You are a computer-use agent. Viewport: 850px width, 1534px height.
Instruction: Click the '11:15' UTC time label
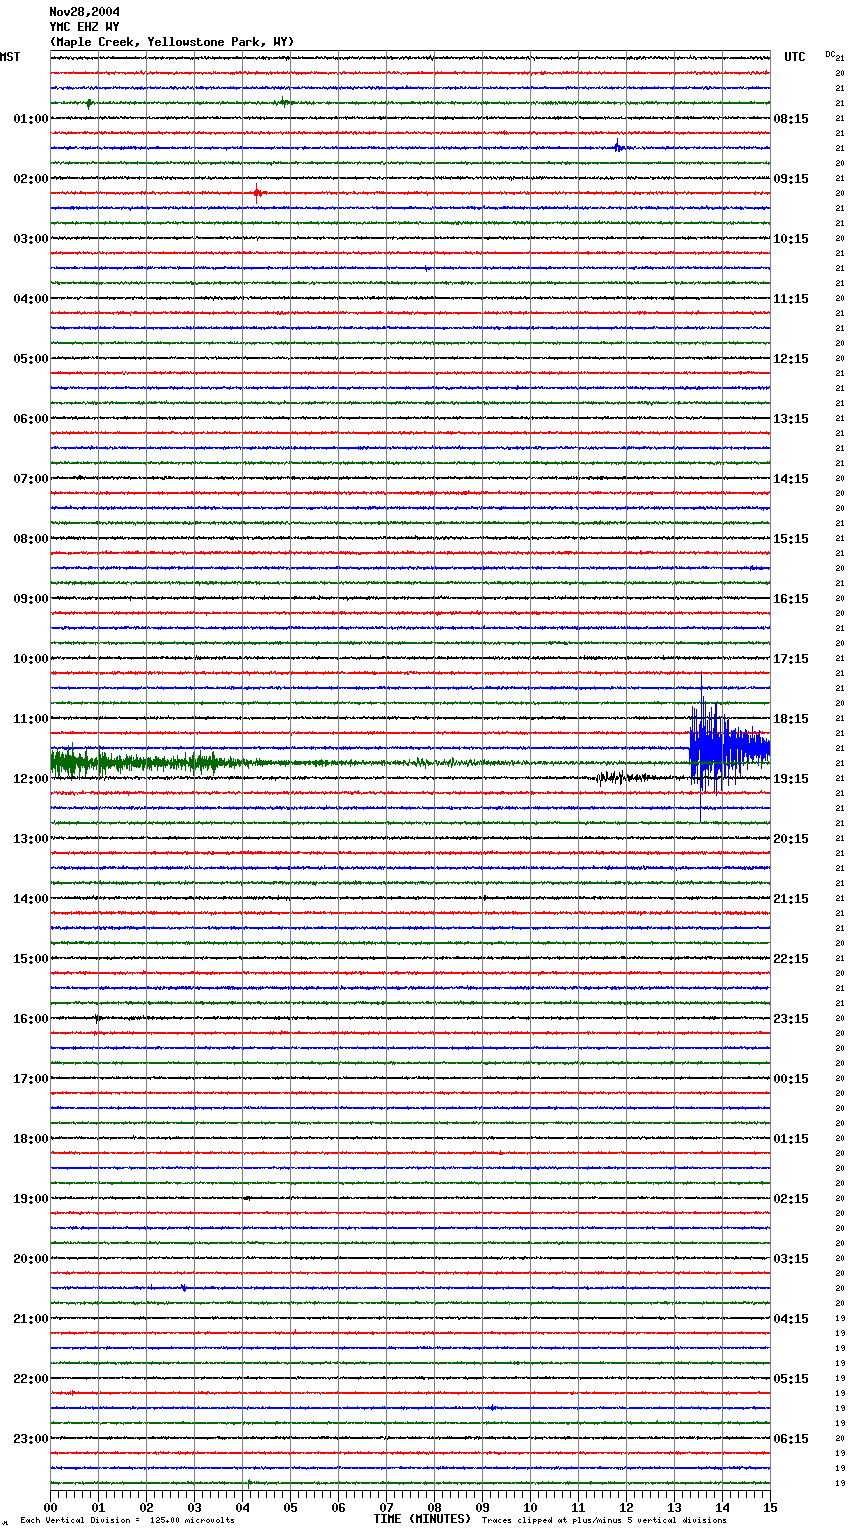pyautogui.click(x=791, y=299)
